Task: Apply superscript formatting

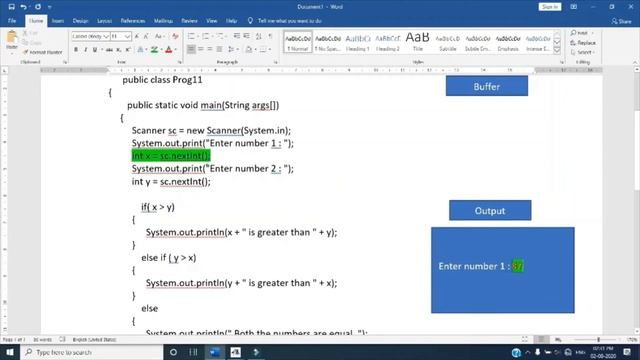Action: tap(127, 50)
